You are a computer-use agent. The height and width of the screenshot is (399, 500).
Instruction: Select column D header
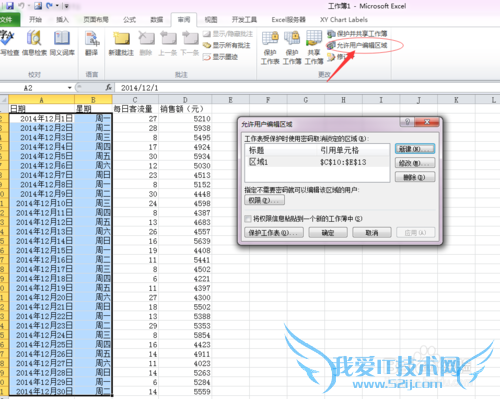coord(185,100)
